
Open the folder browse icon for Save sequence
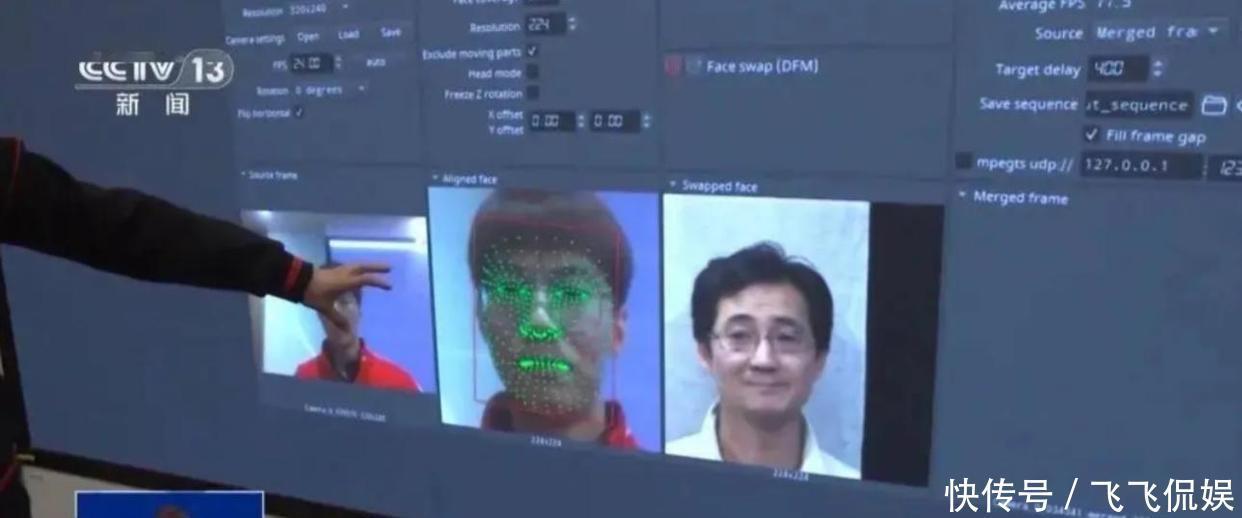coord(1212,105)
